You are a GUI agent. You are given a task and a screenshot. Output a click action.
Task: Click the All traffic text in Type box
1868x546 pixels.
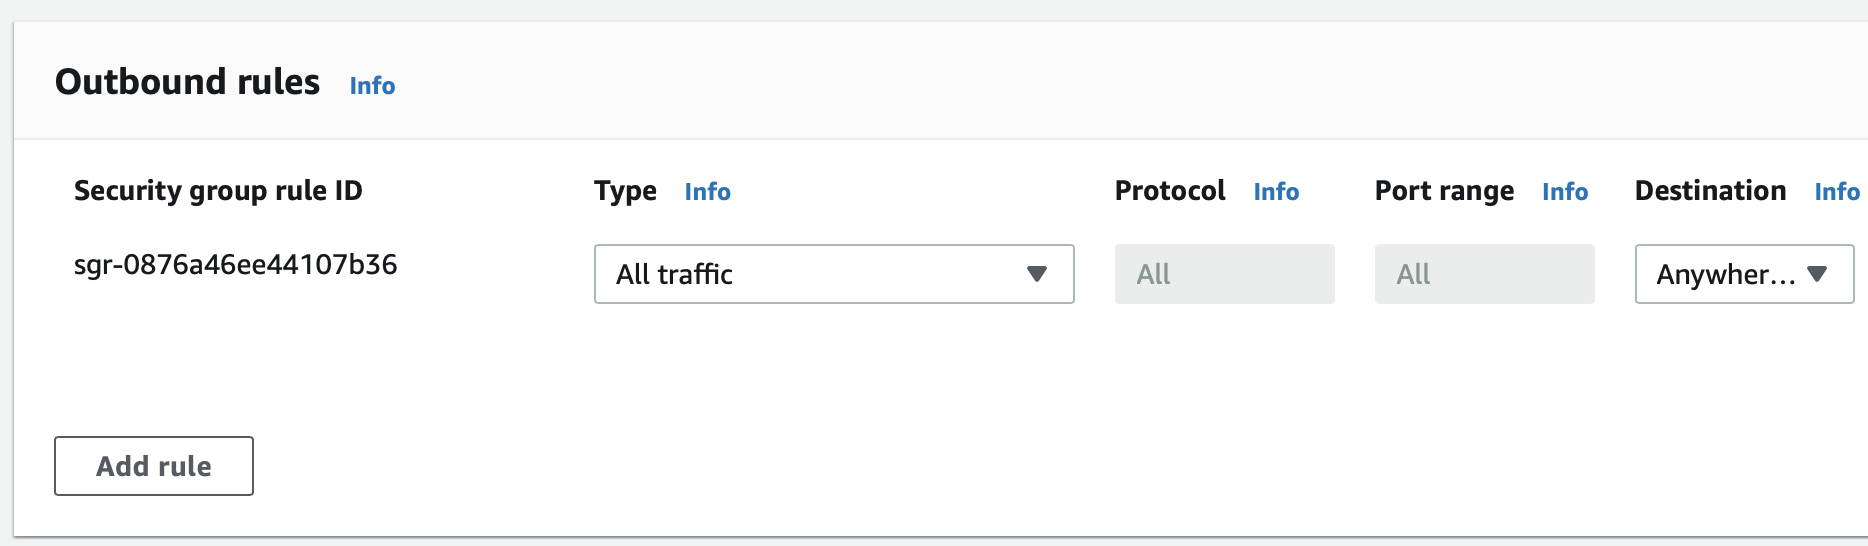point(674,274)
